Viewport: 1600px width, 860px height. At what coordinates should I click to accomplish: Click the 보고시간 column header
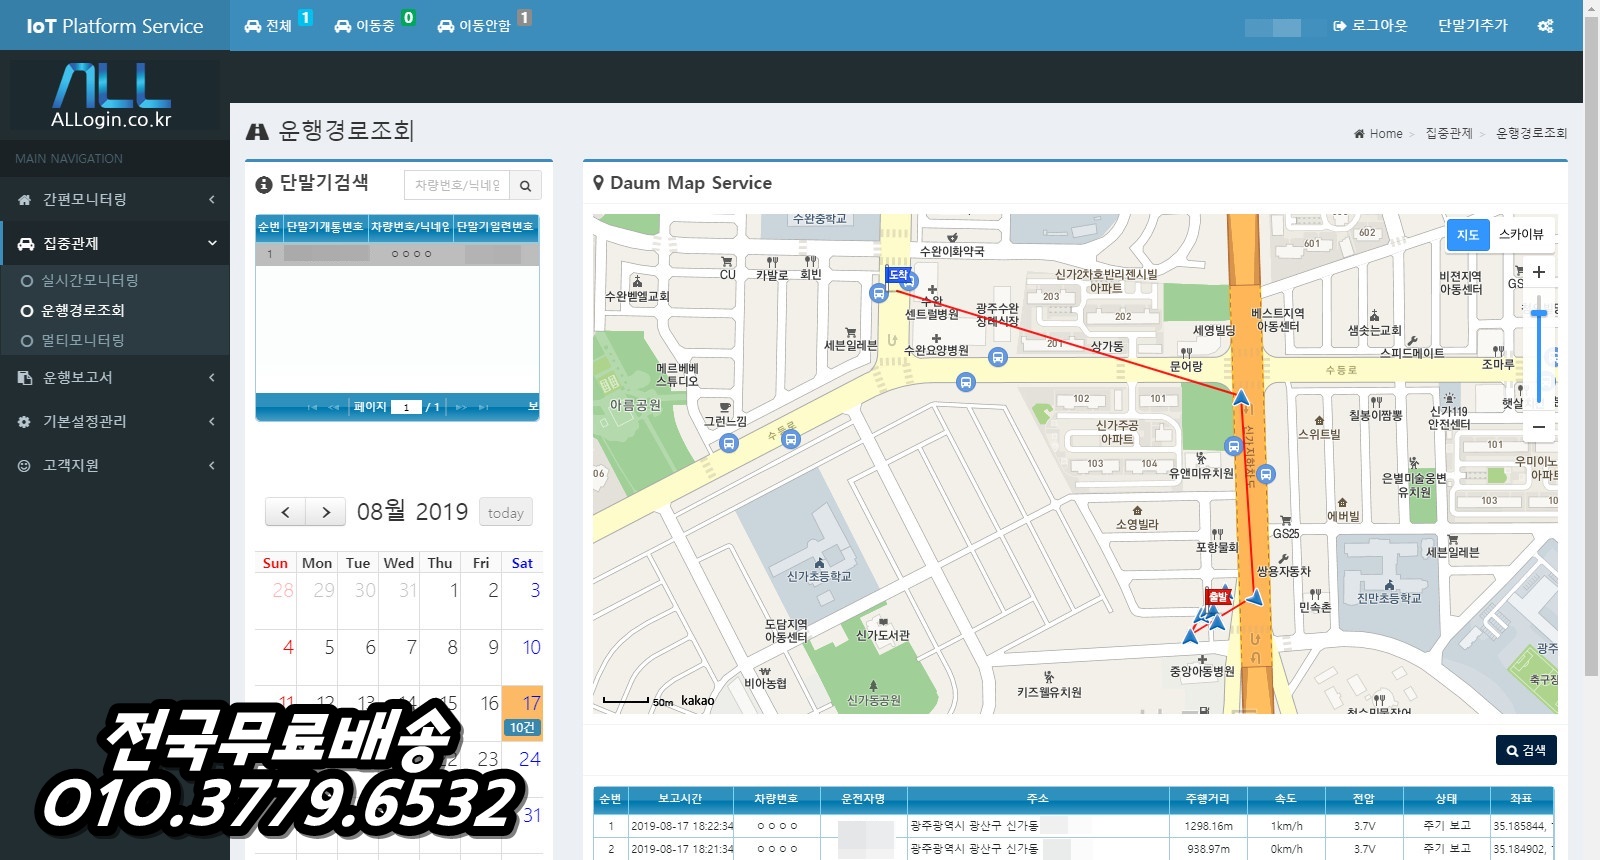coord(680,799)
